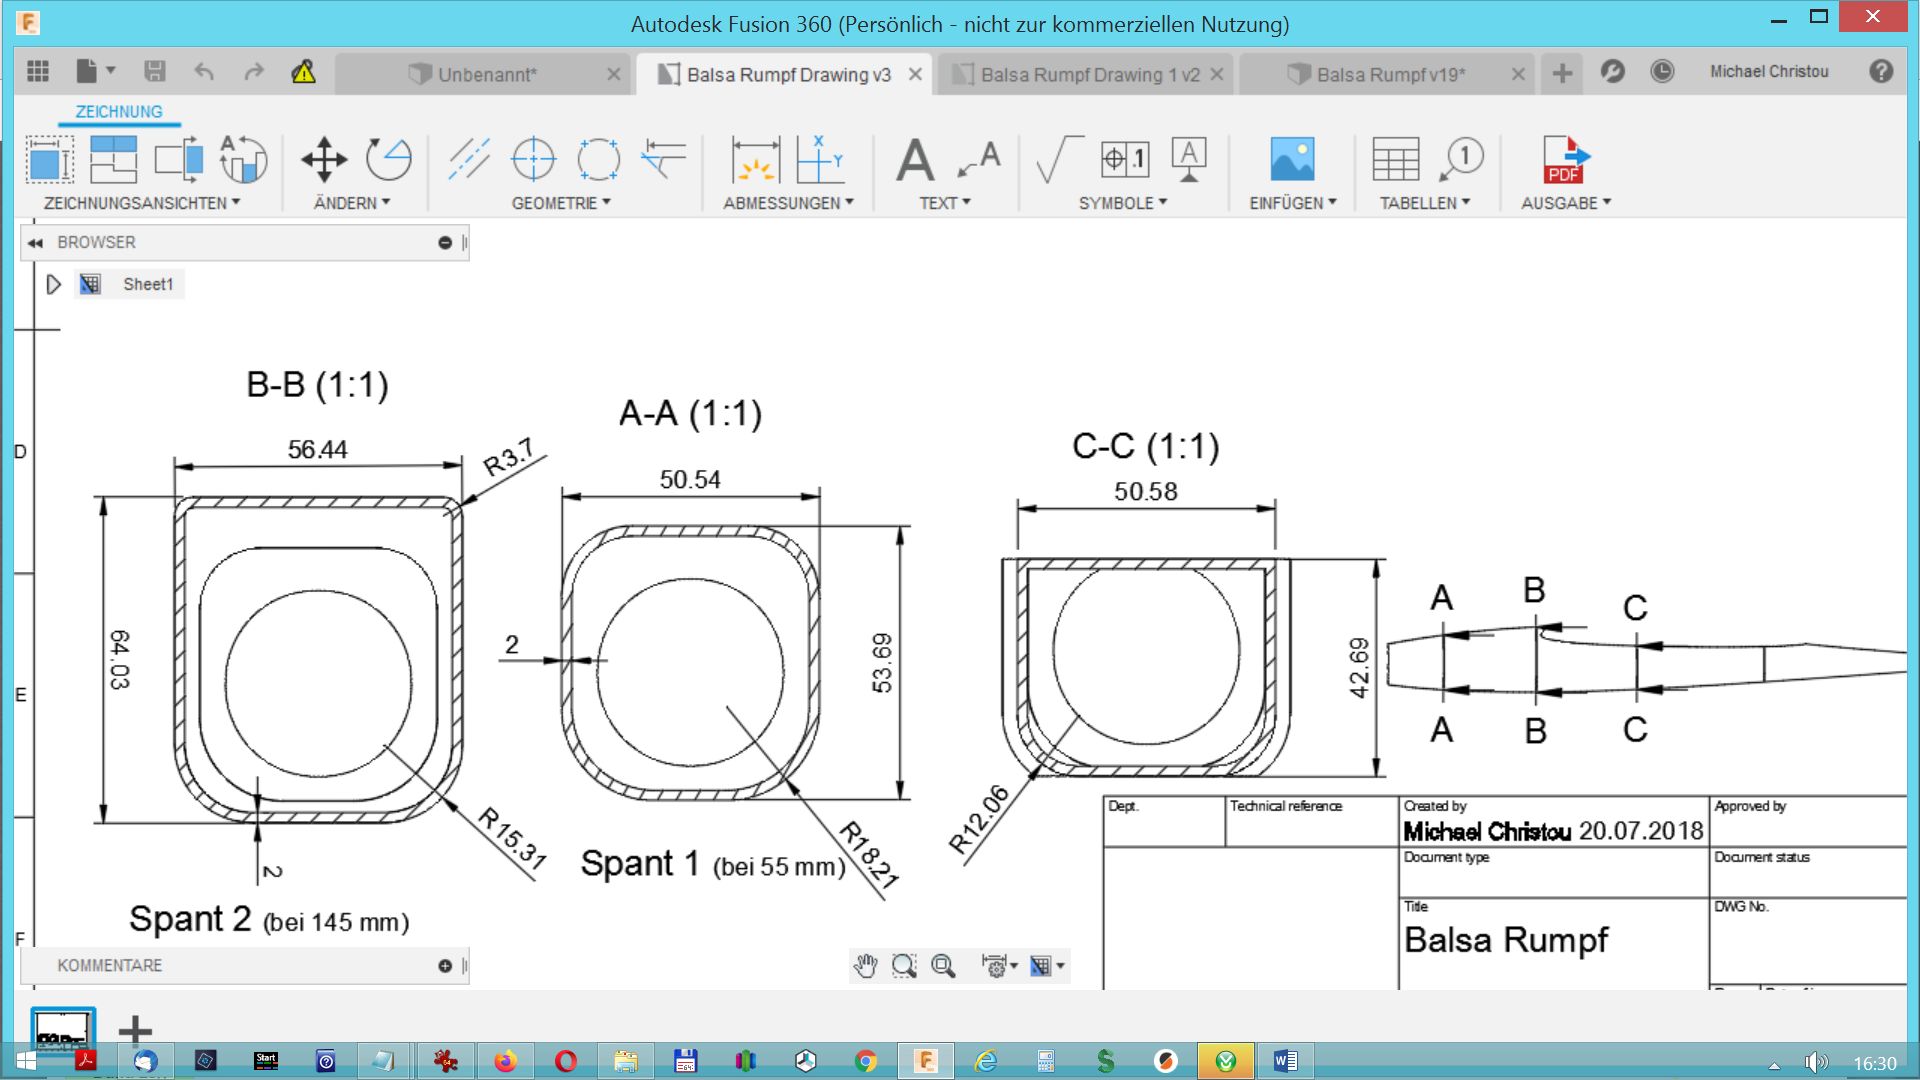
Task: Select the Leader text tool
Action: [x=979, y=159]
